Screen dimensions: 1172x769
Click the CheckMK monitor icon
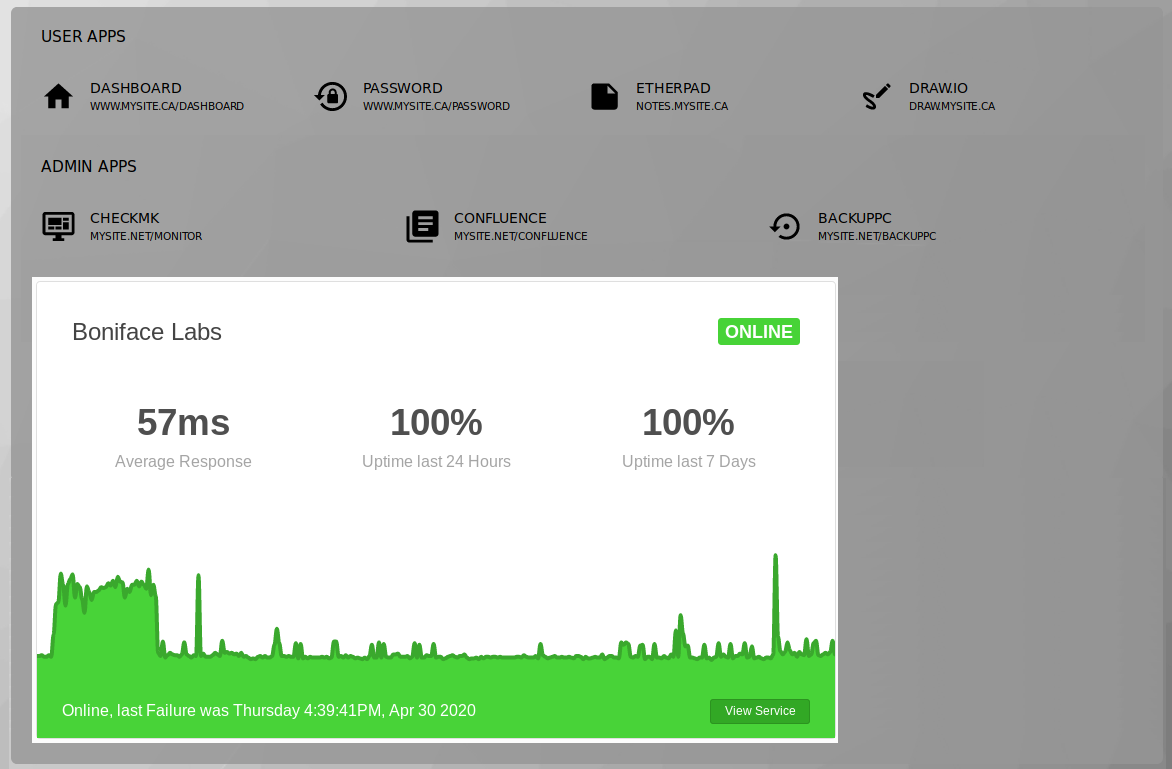tap(58, 226)
